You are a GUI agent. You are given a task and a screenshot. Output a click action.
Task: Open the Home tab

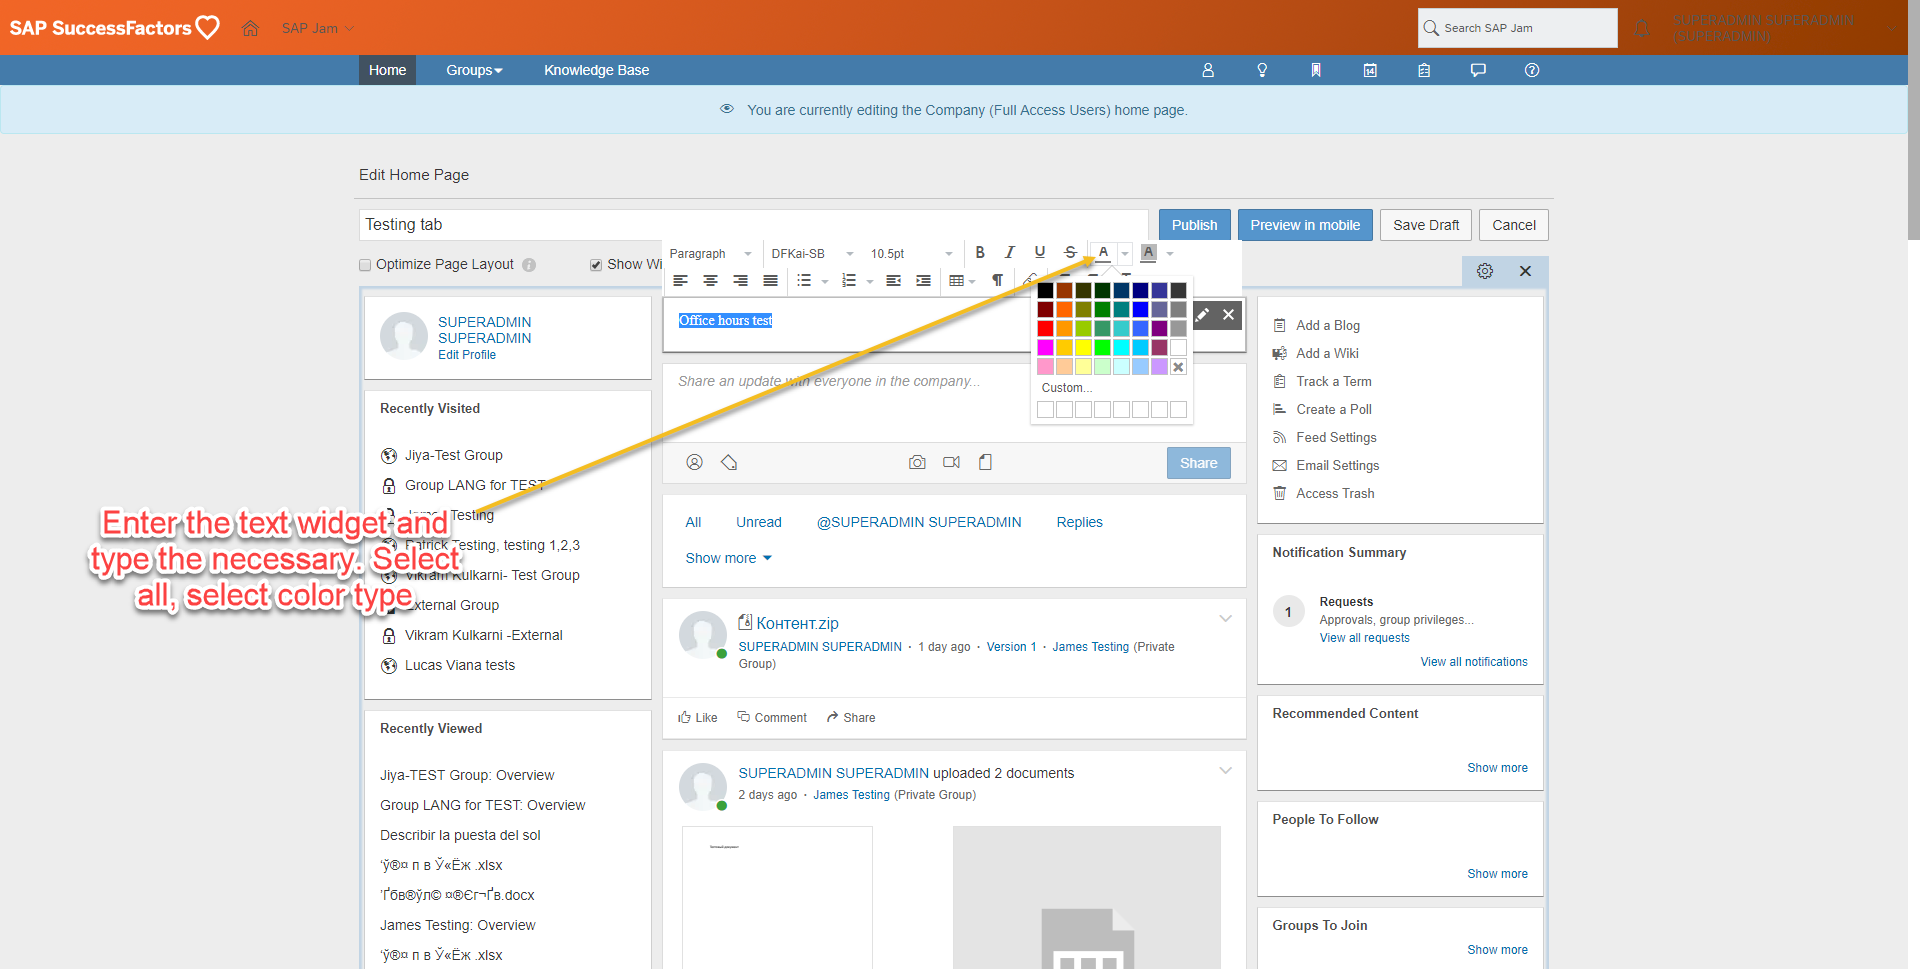[387, 70]
